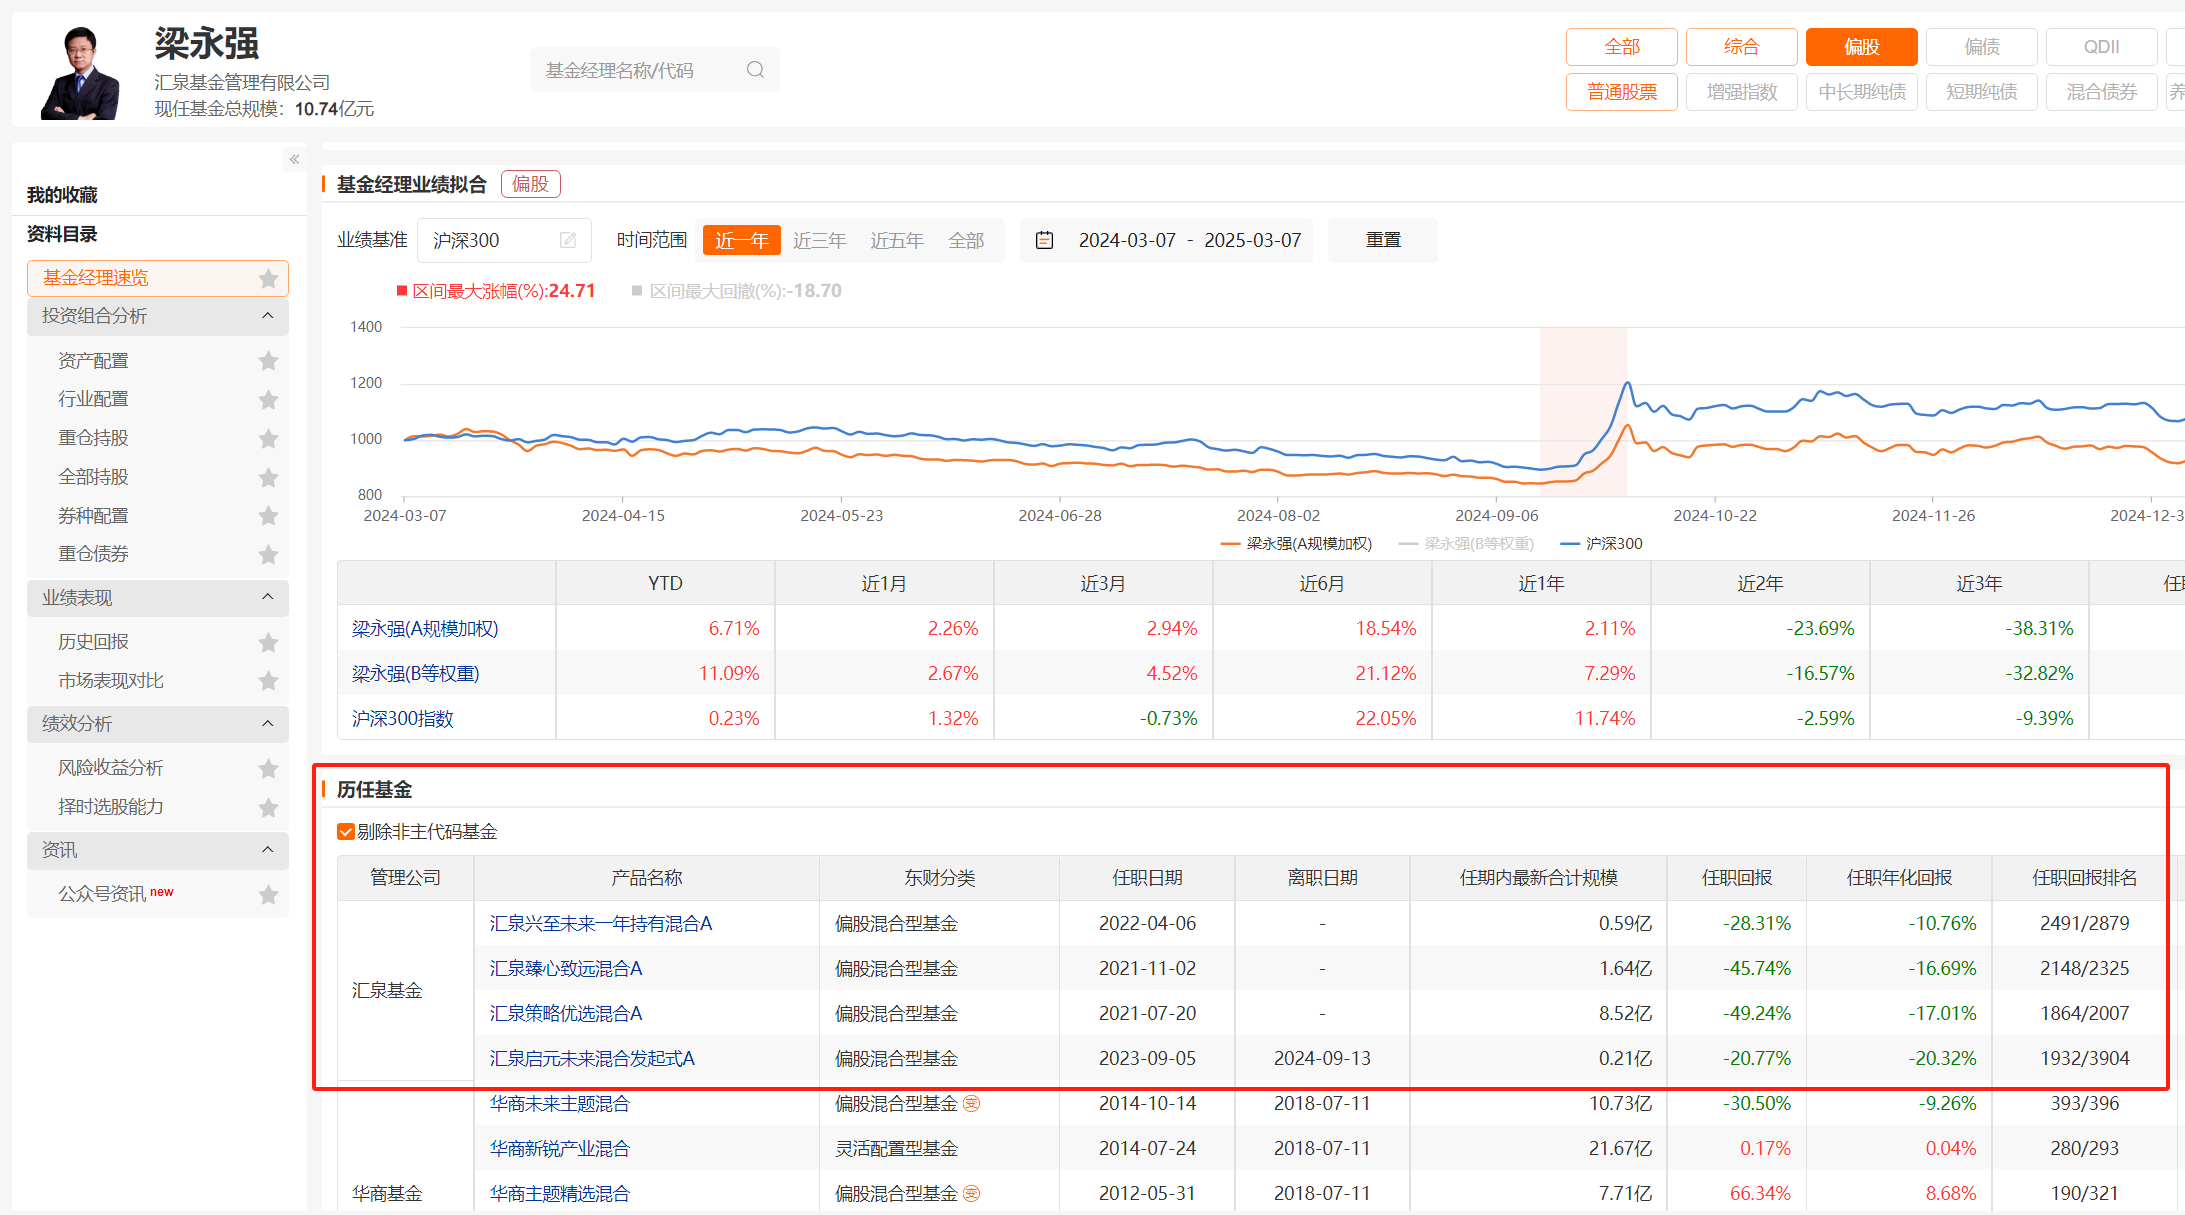Select the 普通股票 filter tab
The image size is (2185, 1215).
coord(1621,91)
